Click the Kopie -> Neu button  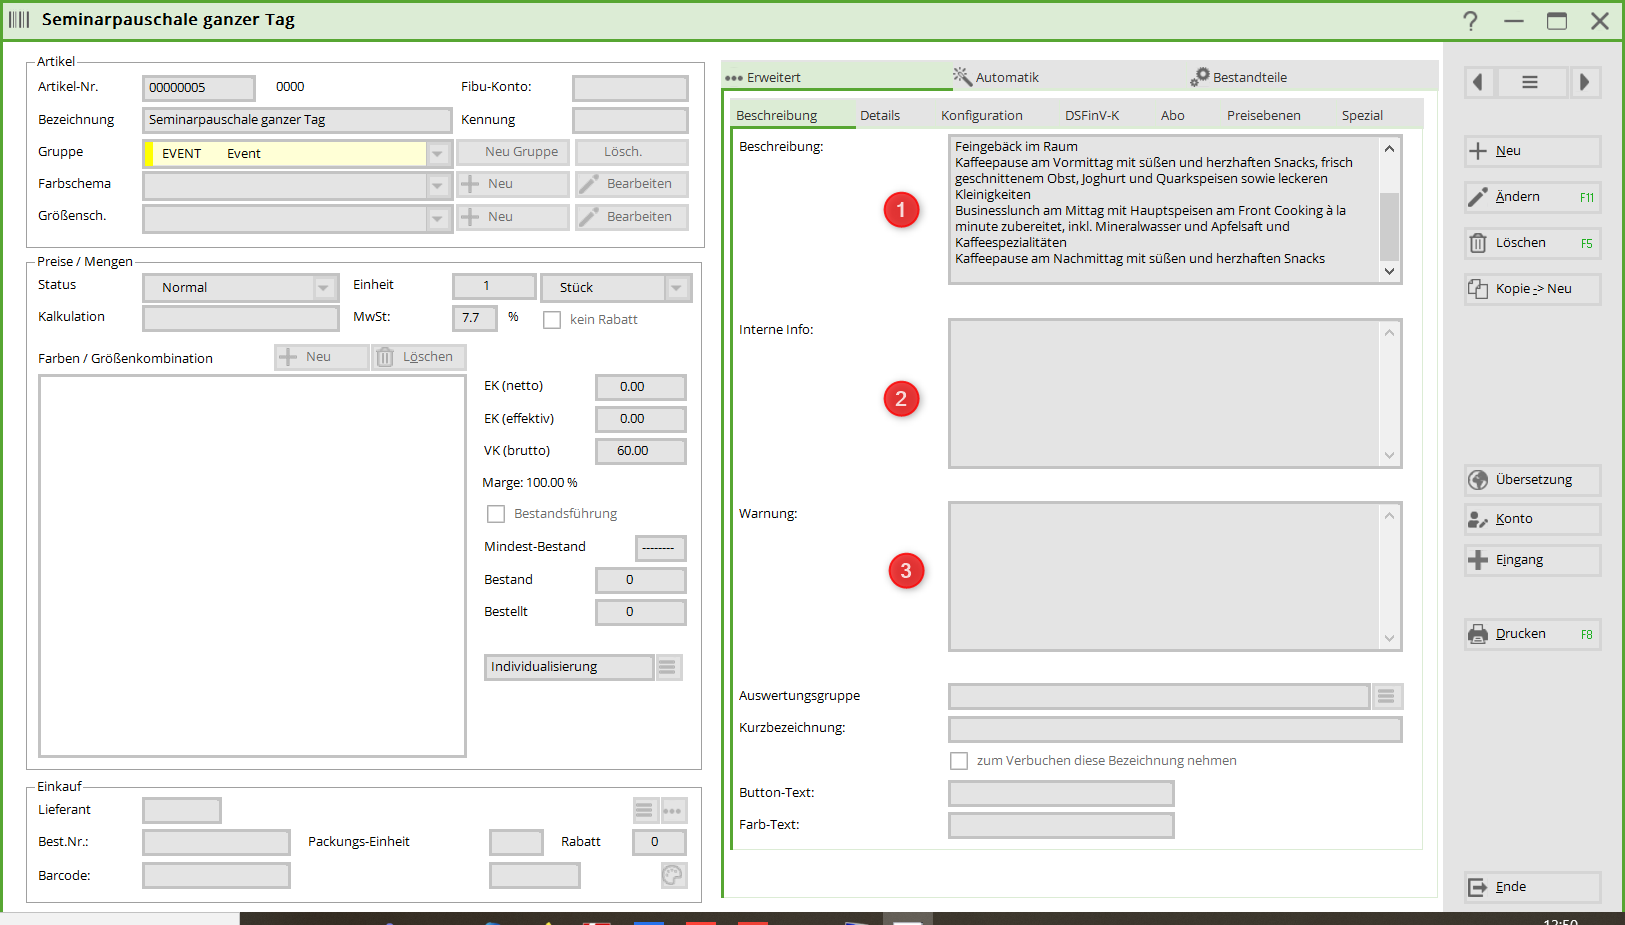(1532, 289)
